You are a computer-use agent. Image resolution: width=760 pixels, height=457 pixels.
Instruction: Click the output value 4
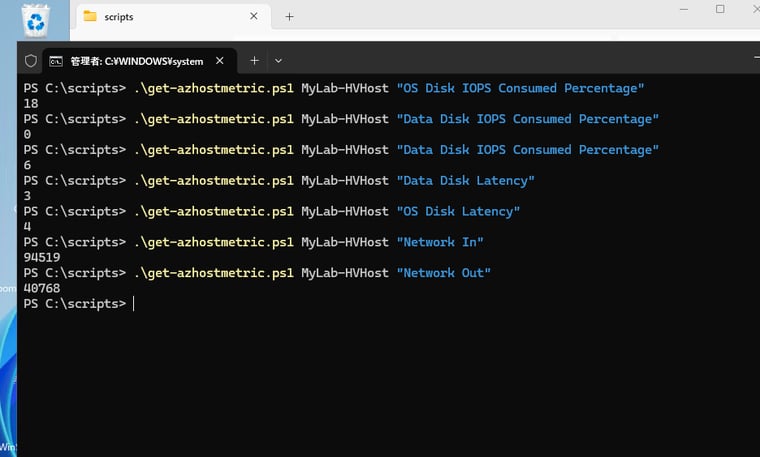(27, 227)
